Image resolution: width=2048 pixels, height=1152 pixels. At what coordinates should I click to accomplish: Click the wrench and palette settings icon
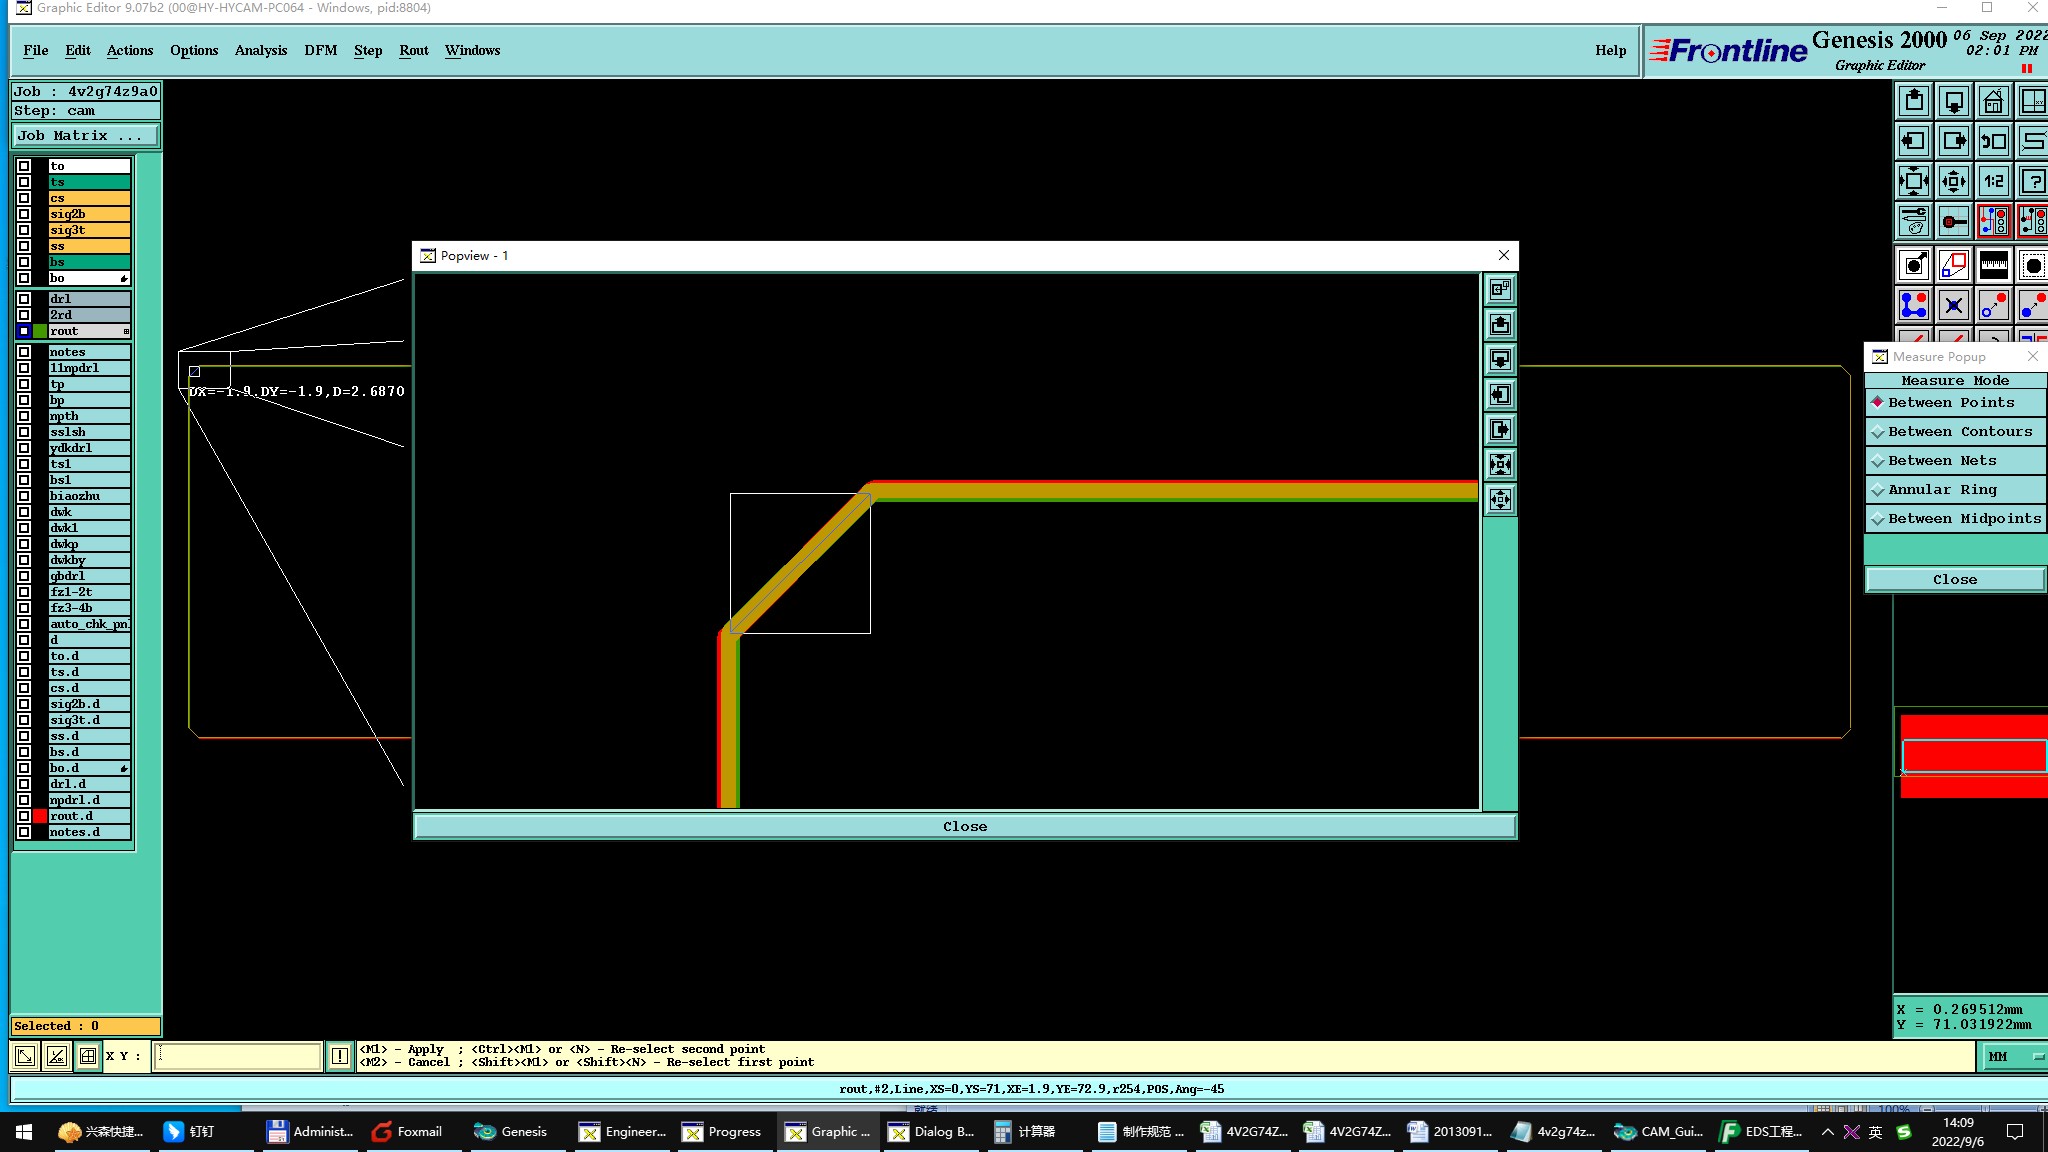click(1913, 221)
